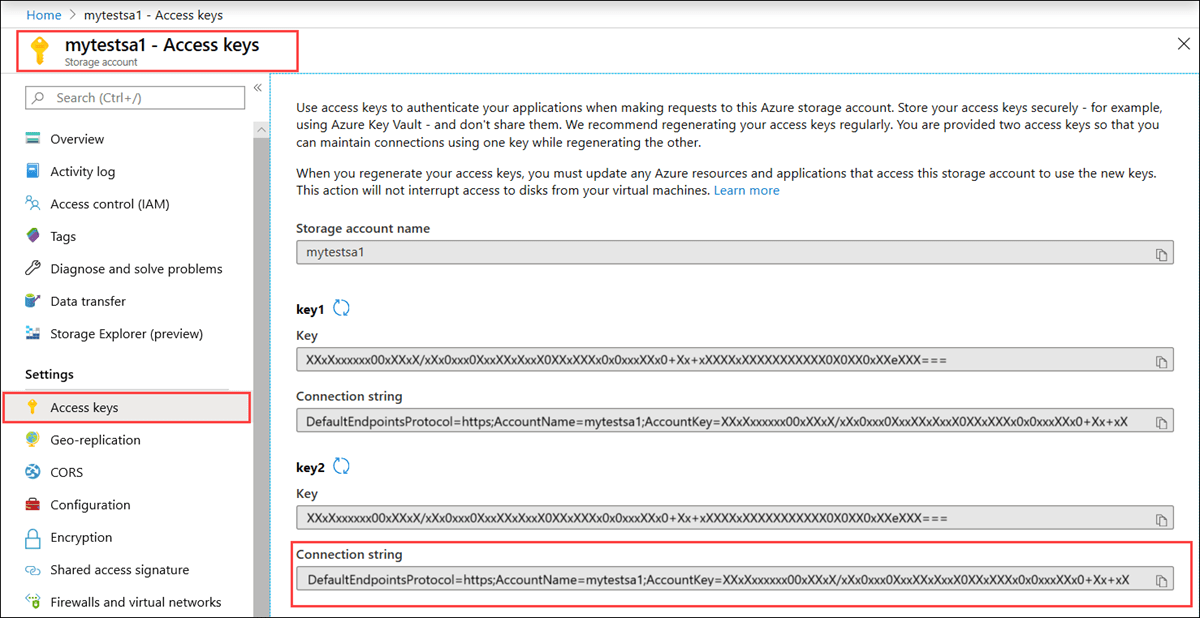The image size is (1200, 618).
Task: Click the sidebar scrollbar
Action: click(261, 300)
